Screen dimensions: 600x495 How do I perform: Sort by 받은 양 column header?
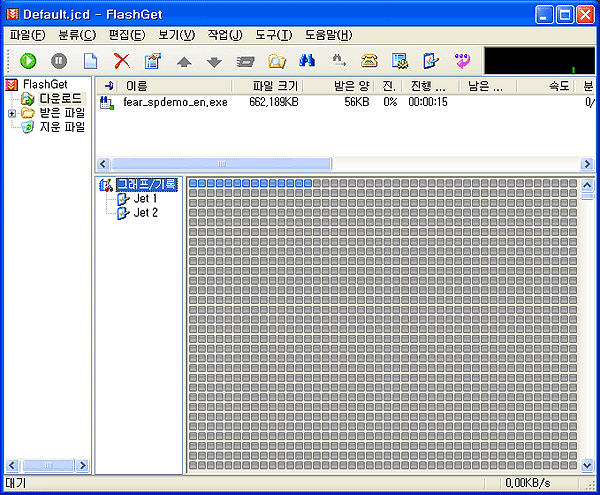339,86
